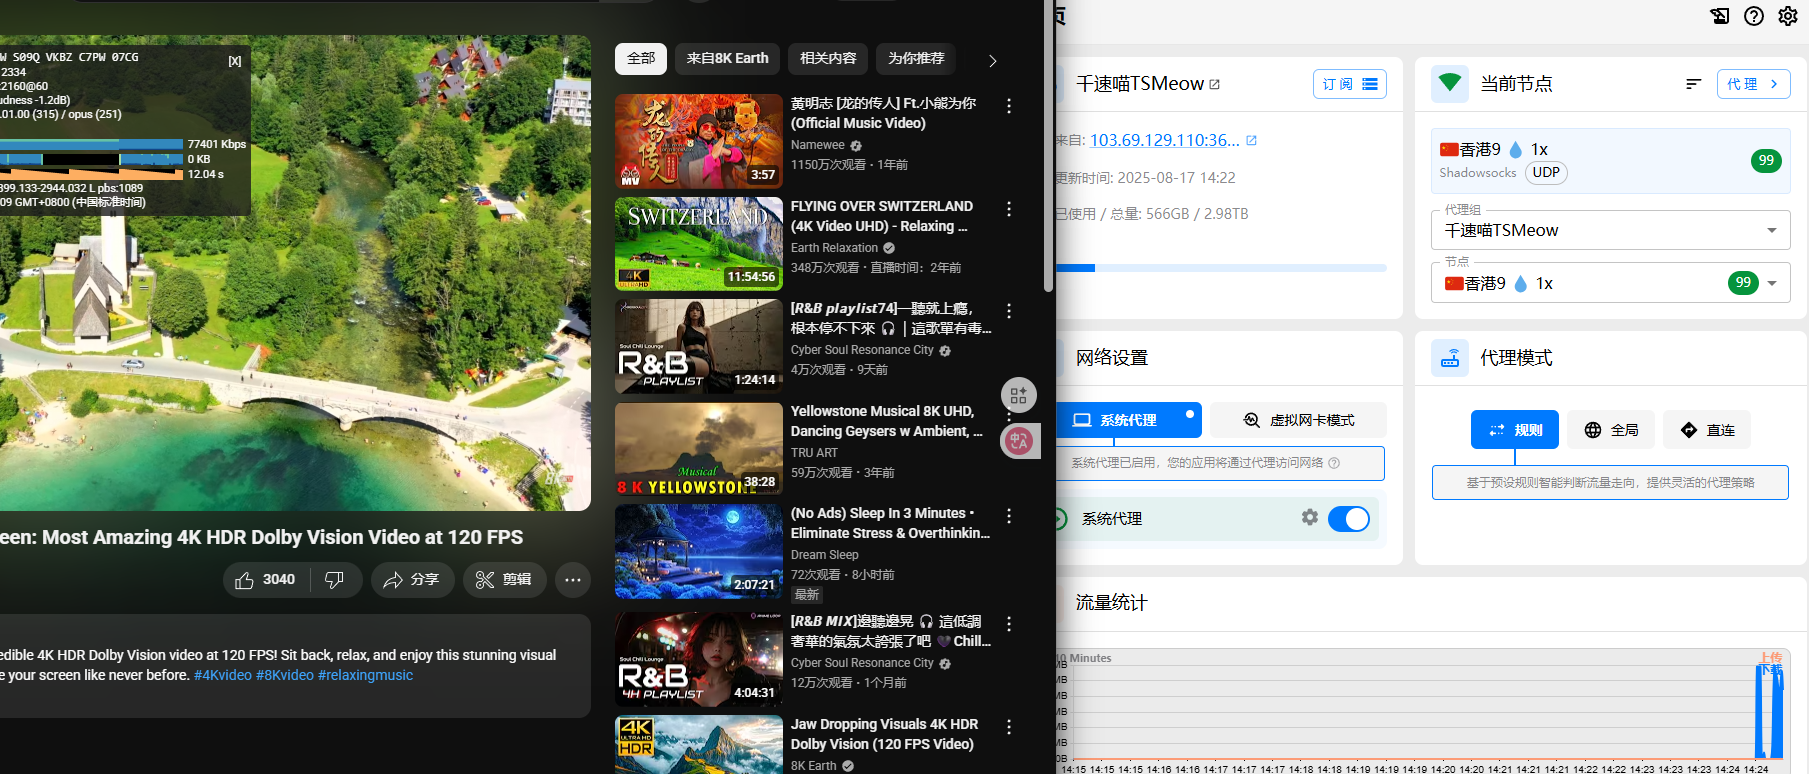1809x774 pixels.
Task: Open 黃明志 龙的传人 video thumbnail
Action: coord(699,141)
